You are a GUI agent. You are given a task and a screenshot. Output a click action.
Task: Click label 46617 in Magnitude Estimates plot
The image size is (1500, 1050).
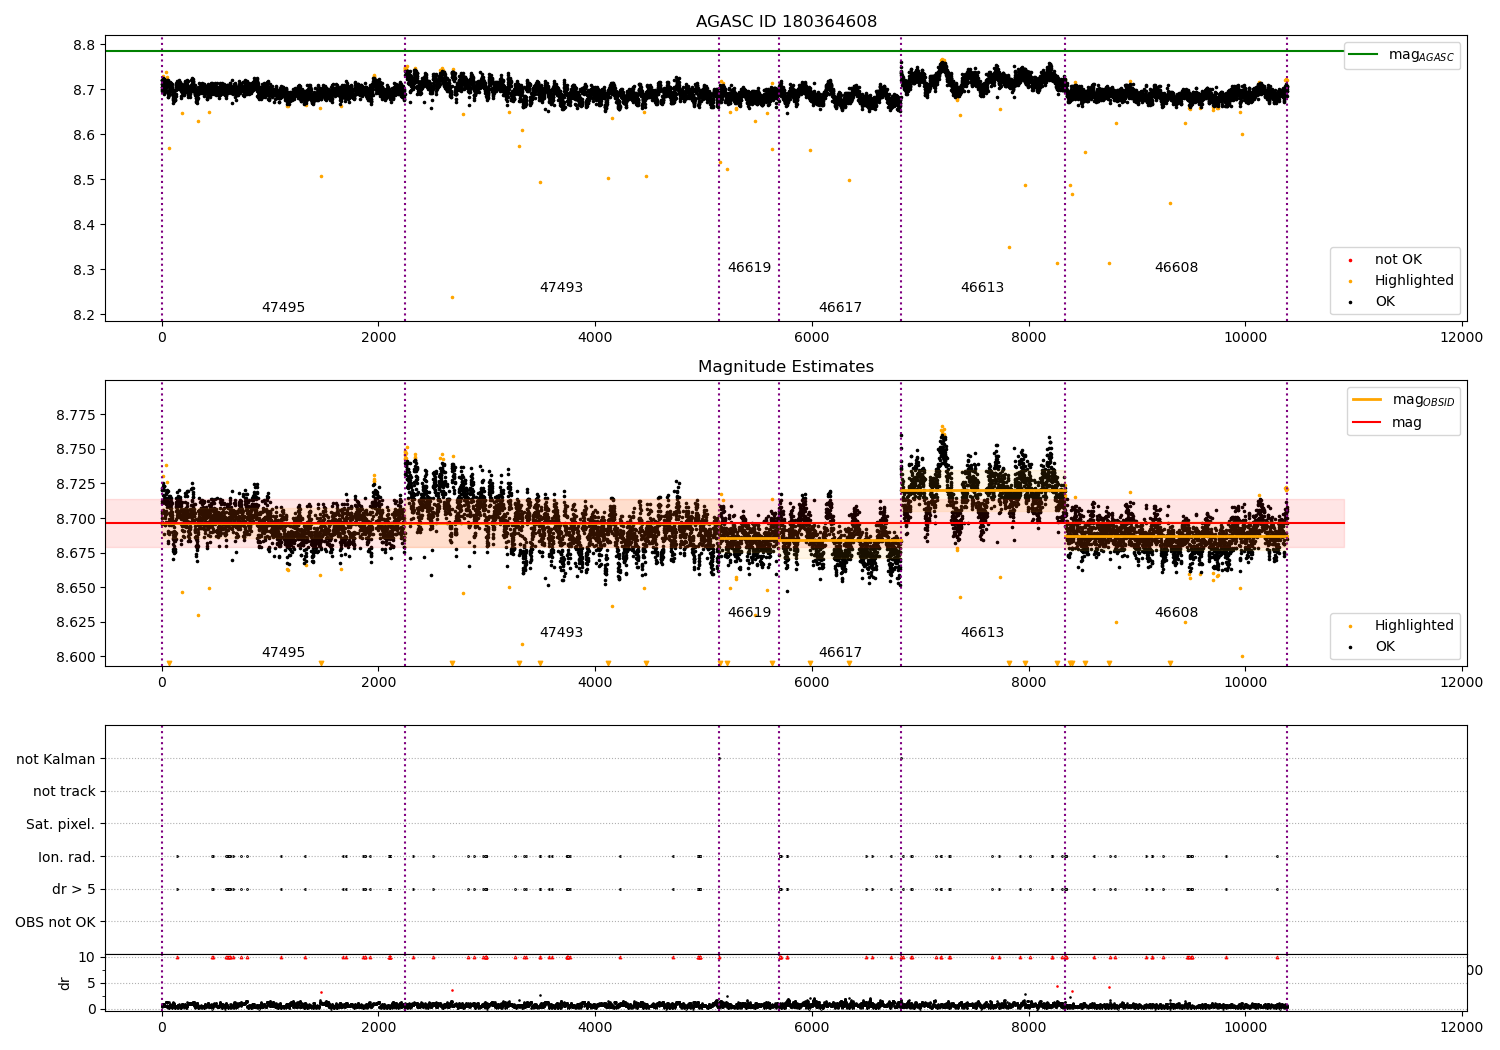[x=840, y=653]
